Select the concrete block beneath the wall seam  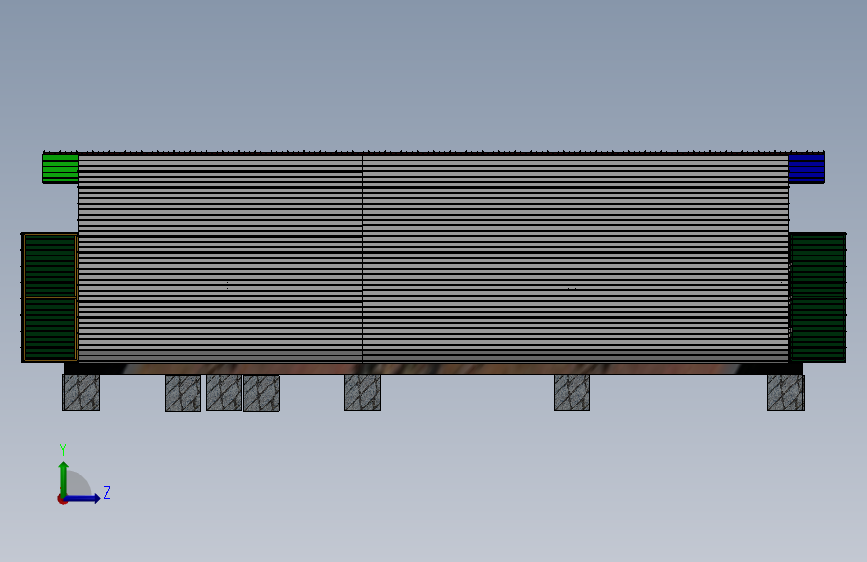[x=362, y=393]
